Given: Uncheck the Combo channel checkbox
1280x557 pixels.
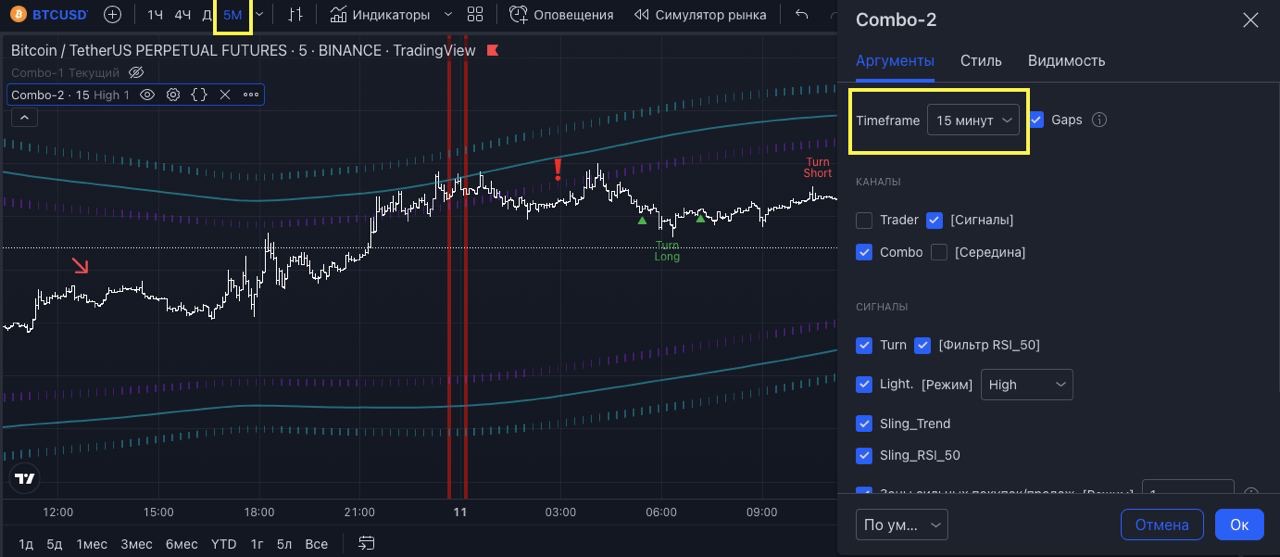Looking at the screenshot, I should click(865, 252).
